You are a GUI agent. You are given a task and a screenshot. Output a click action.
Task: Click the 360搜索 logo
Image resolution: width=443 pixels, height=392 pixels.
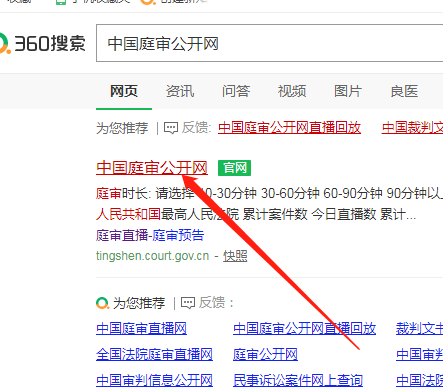tap(43, 43)
